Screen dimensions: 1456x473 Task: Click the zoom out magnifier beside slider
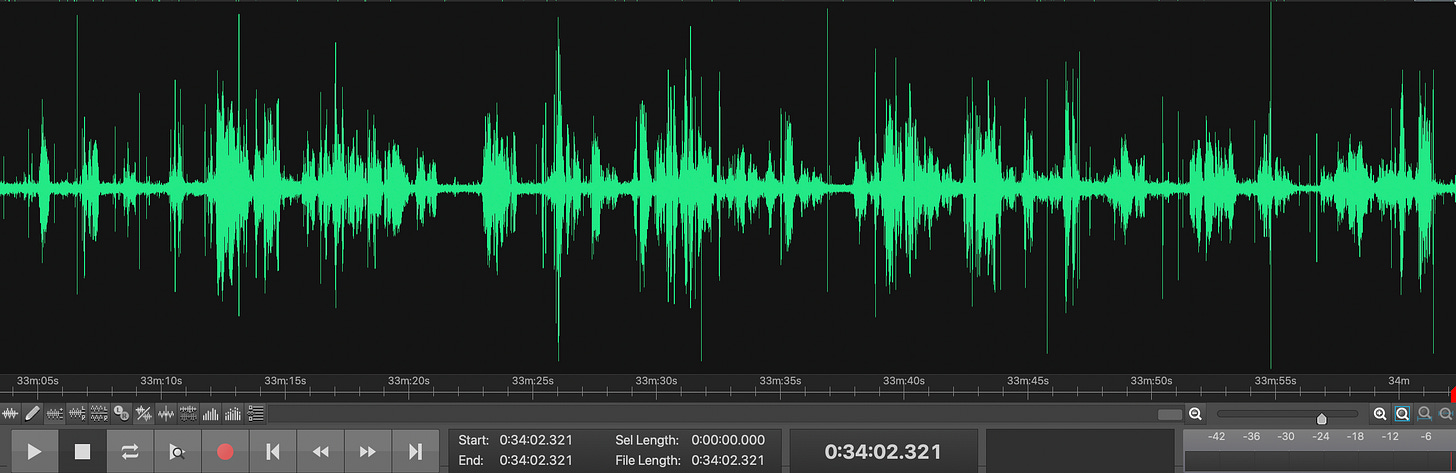(1195, 414)
